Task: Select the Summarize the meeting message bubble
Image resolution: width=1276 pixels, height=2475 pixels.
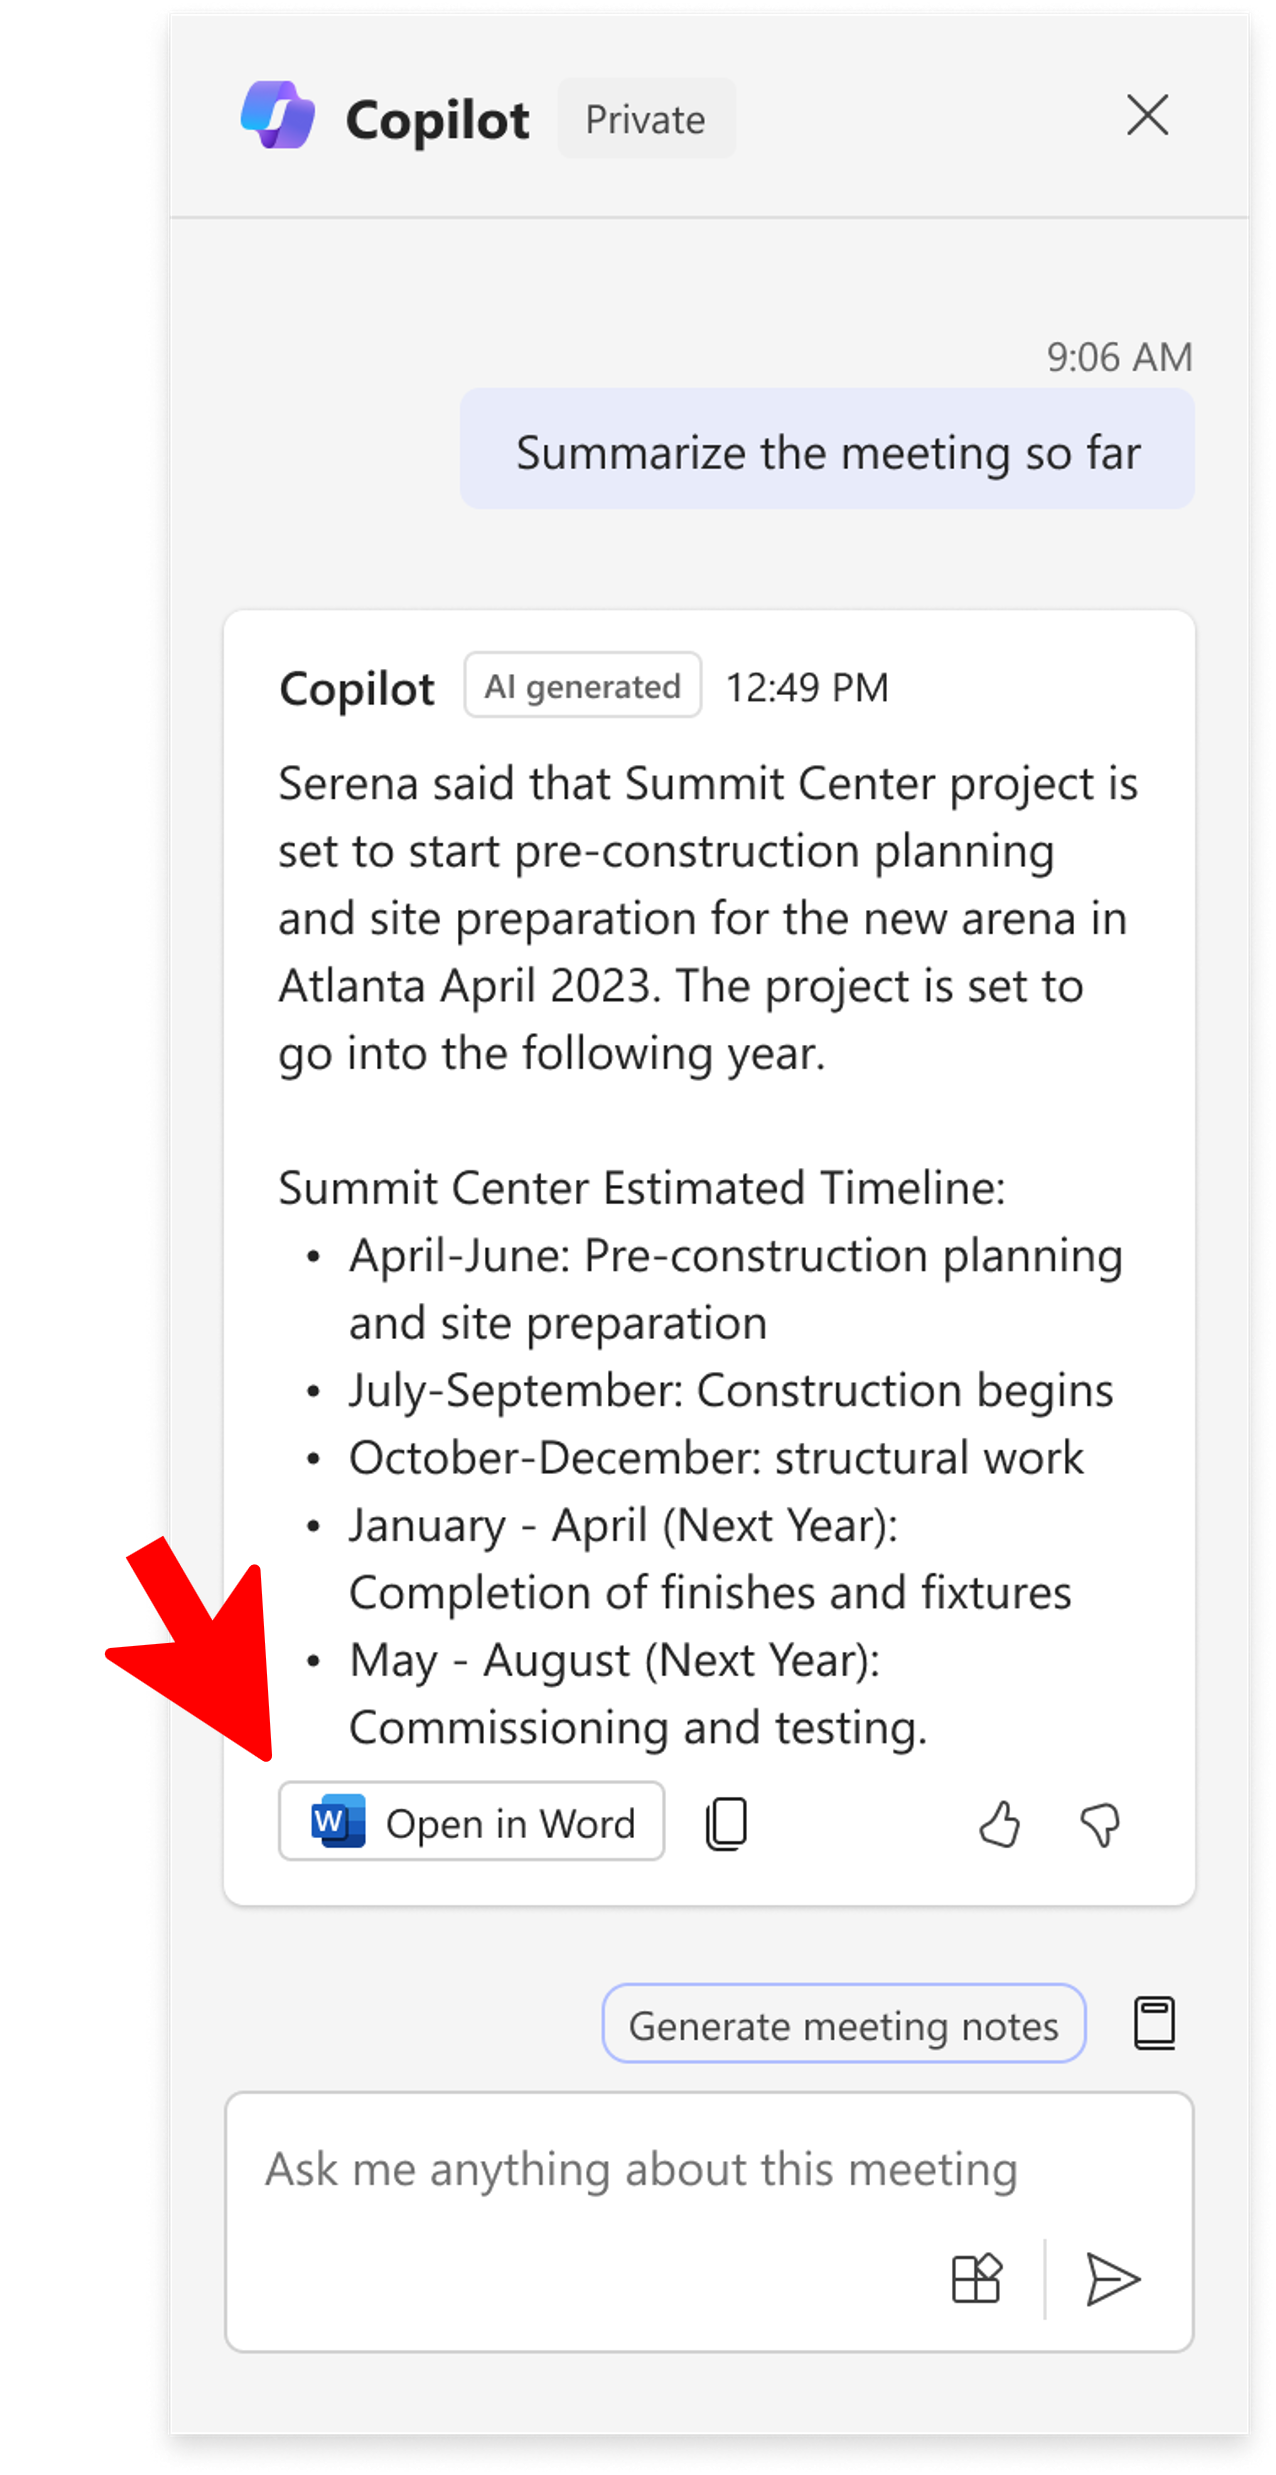Action: [827, 451]
